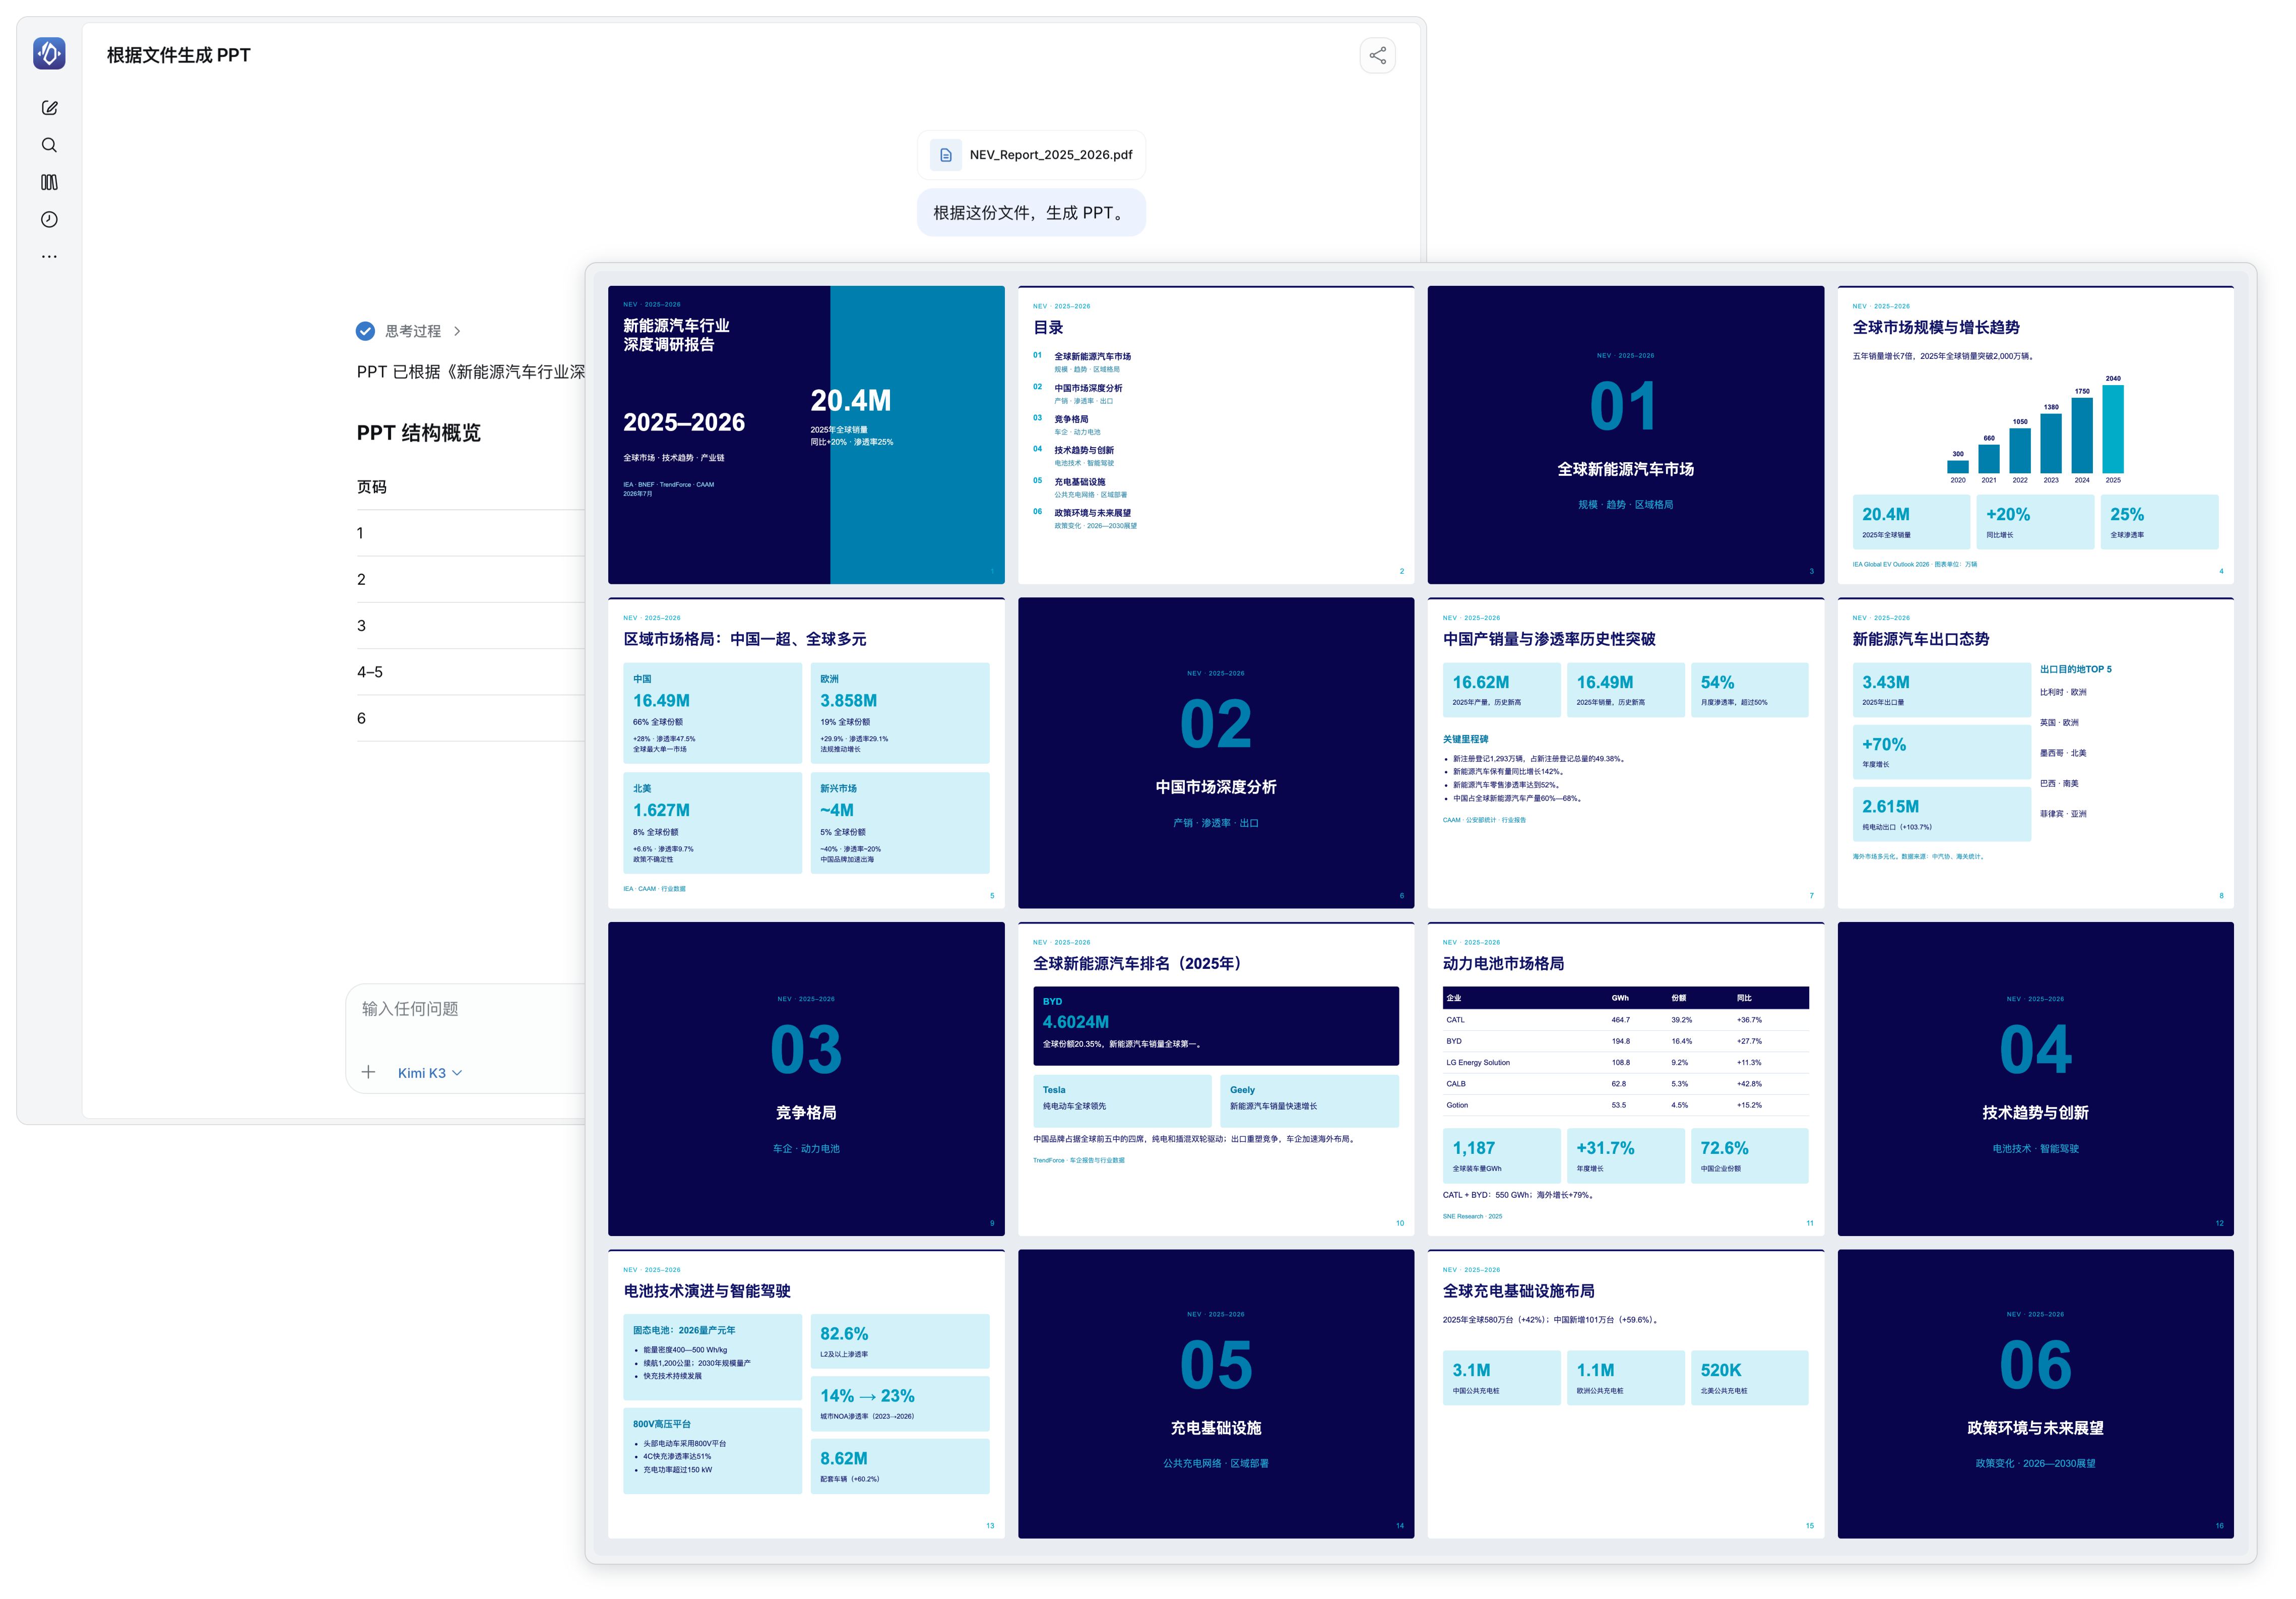Open section slide 04 技术趋势与创新

[2035, 1078]
